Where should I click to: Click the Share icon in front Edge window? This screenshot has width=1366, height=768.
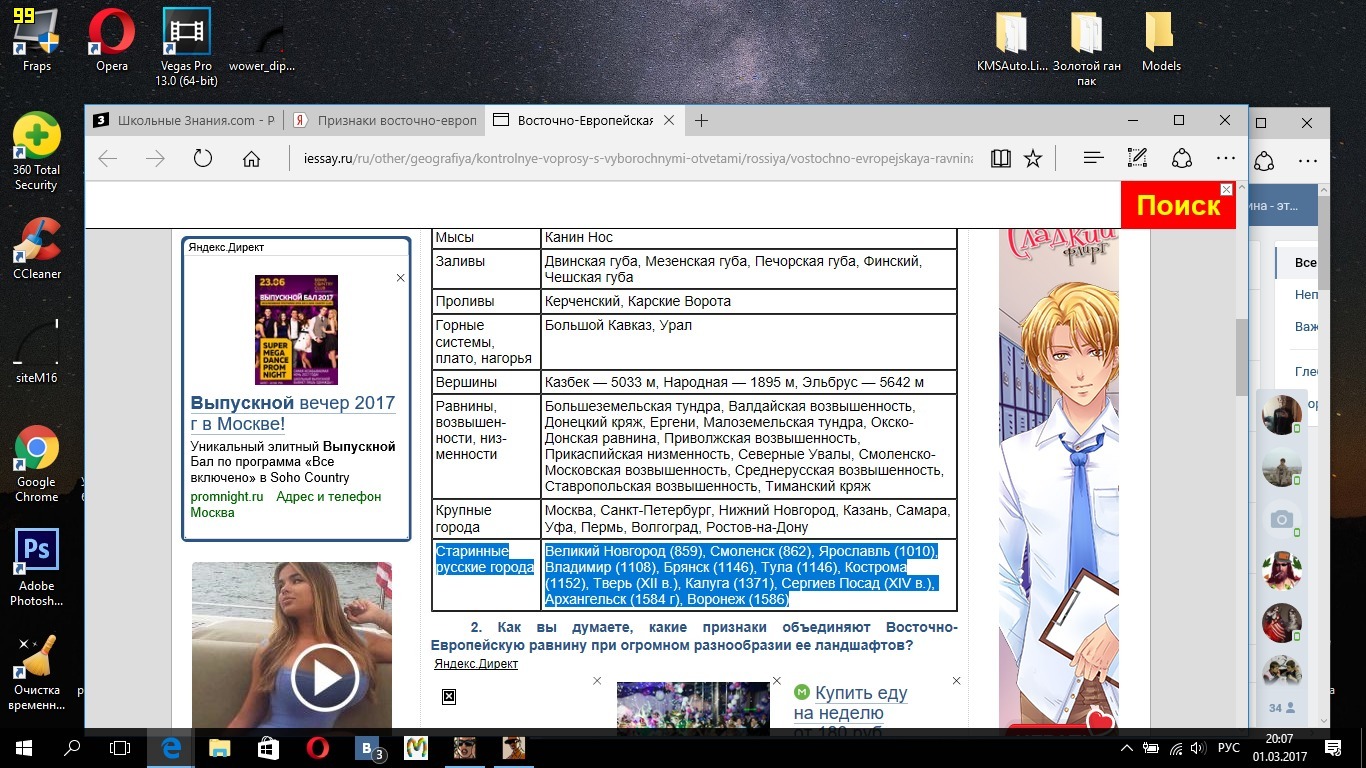pyautogui.click(x=1182, y=158)
